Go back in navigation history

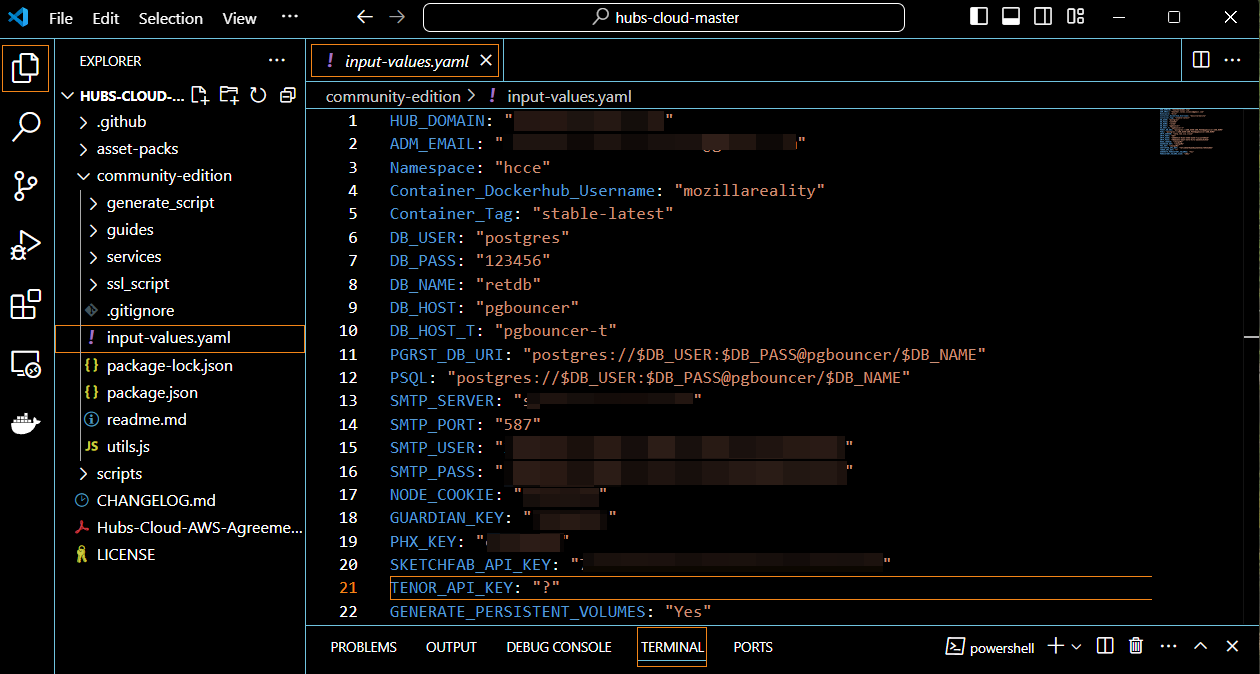(365, 17)
